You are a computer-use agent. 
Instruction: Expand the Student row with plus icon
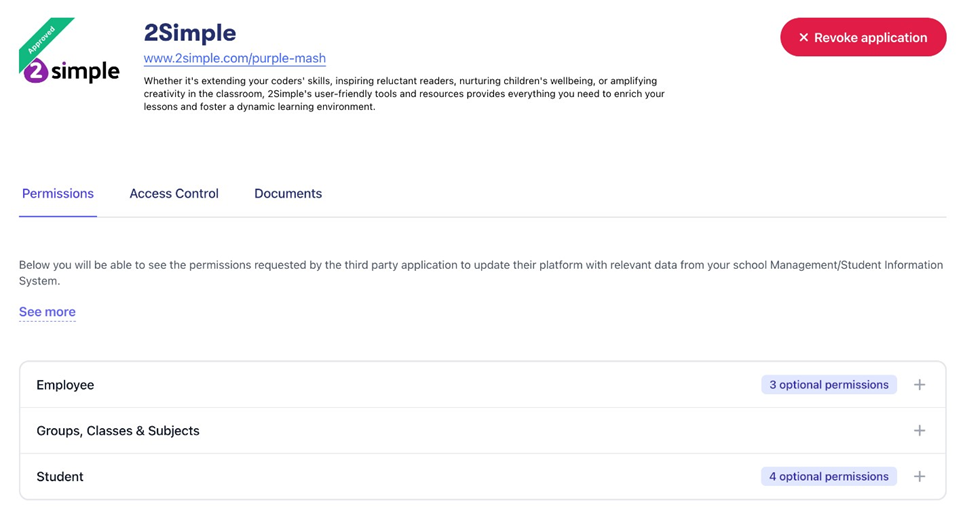click(919, 477)
